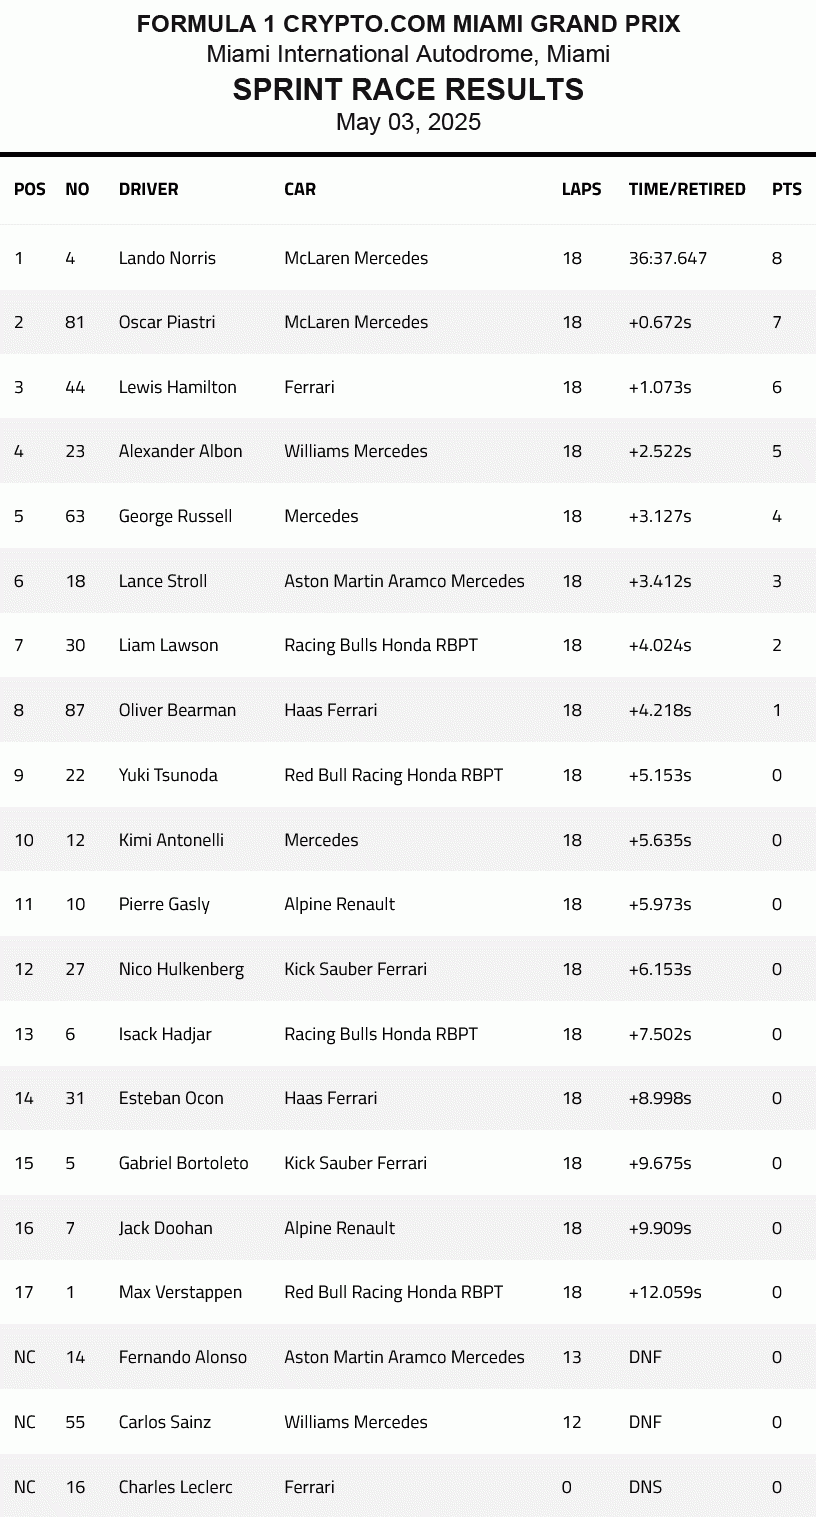
Task: Click the Sprint Race Results heading
Action: 408,90
